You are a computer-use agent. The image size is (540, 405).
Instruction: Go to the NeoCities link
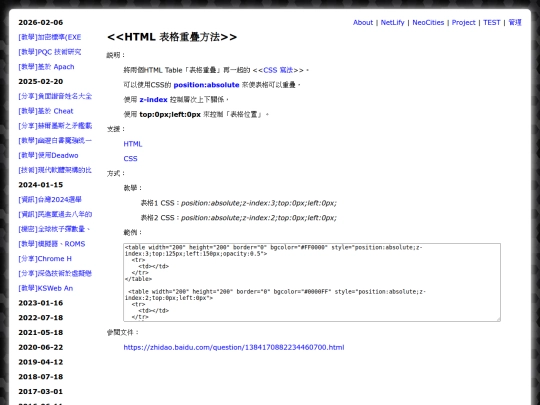[428, 22]
